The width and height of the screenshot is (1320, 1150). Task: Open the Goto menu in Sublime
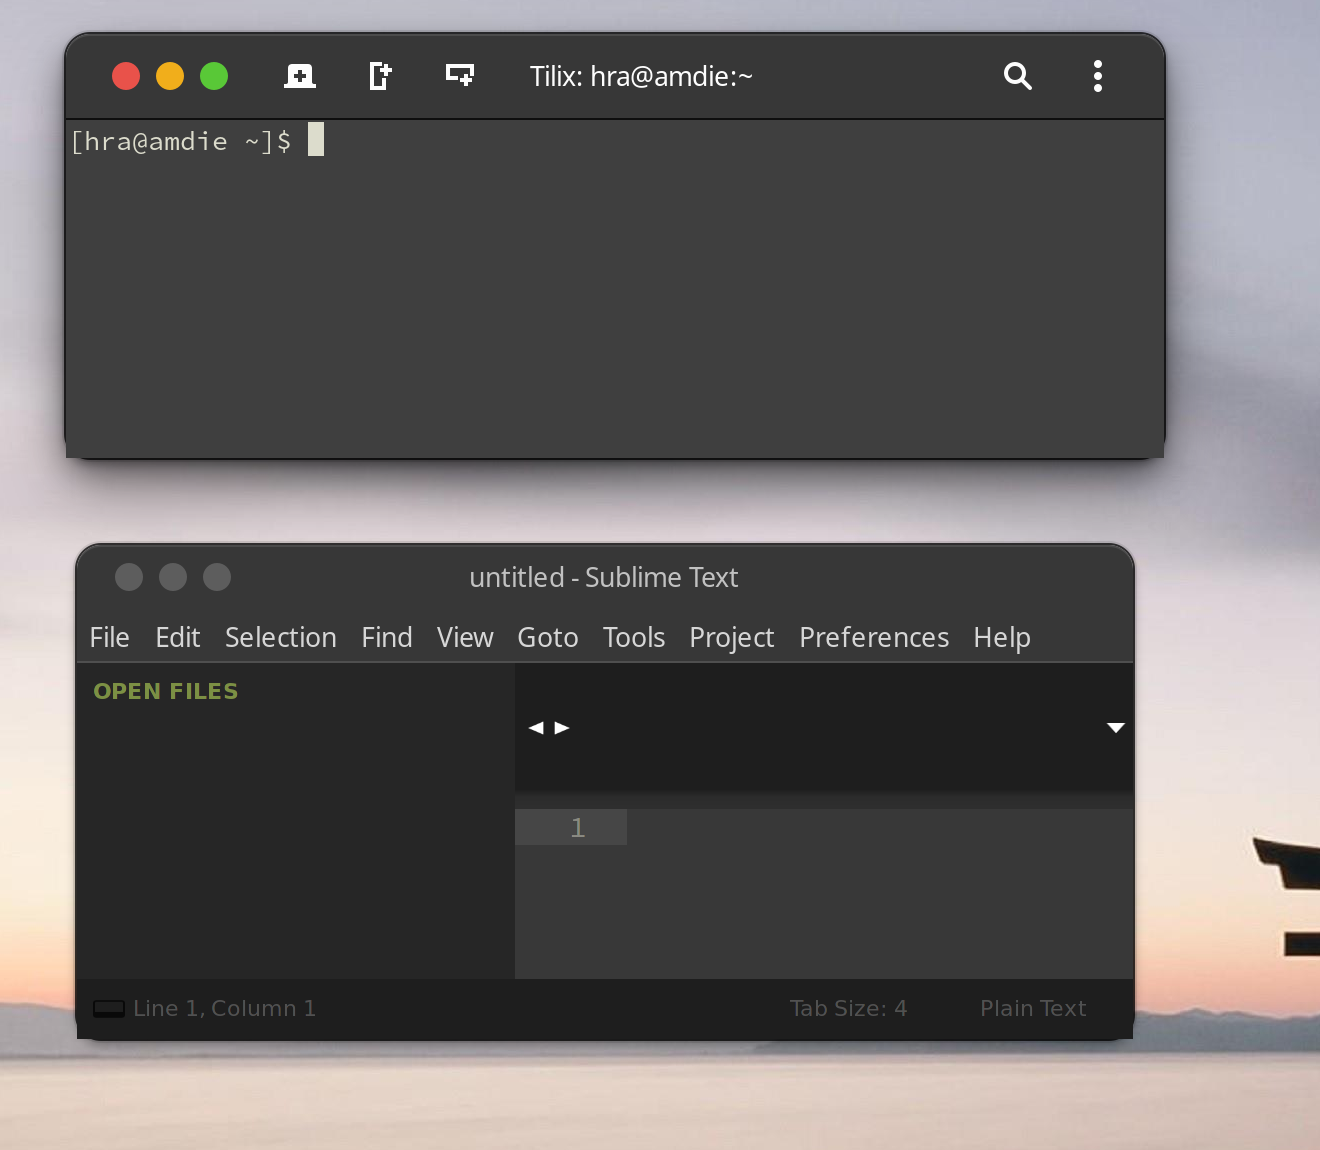pyautogui.click(x=547, y=637)
